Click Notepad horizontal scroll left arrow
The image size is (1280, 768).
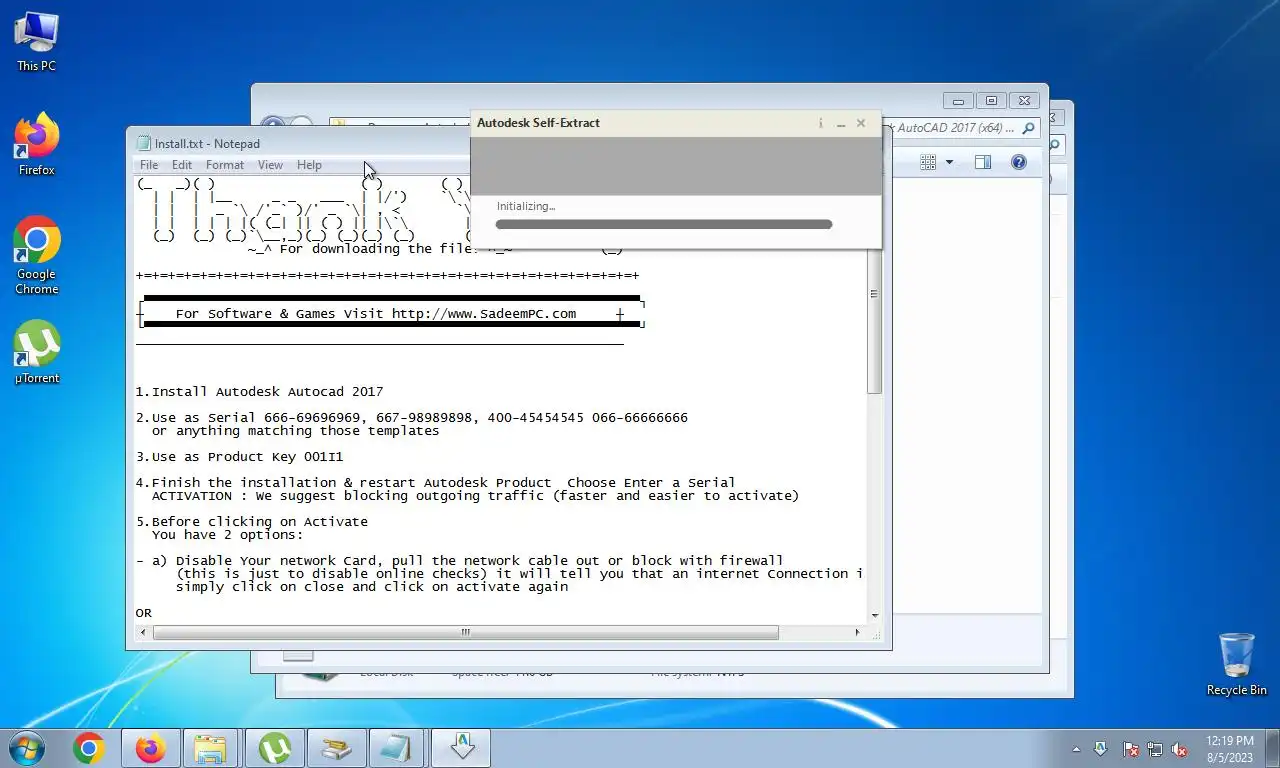143,632
